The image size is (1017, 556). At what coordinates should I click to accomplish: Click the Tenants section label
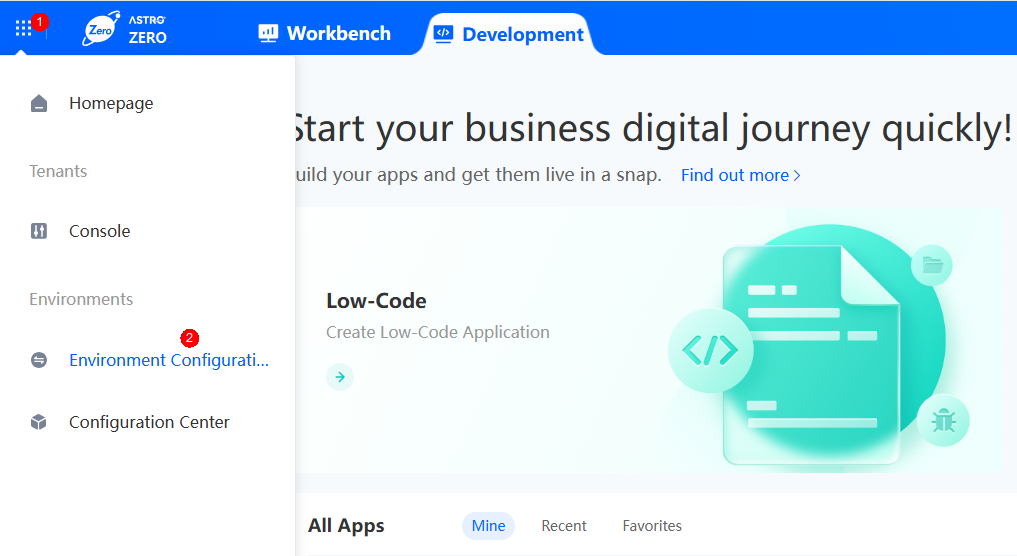tap(58, 171)
